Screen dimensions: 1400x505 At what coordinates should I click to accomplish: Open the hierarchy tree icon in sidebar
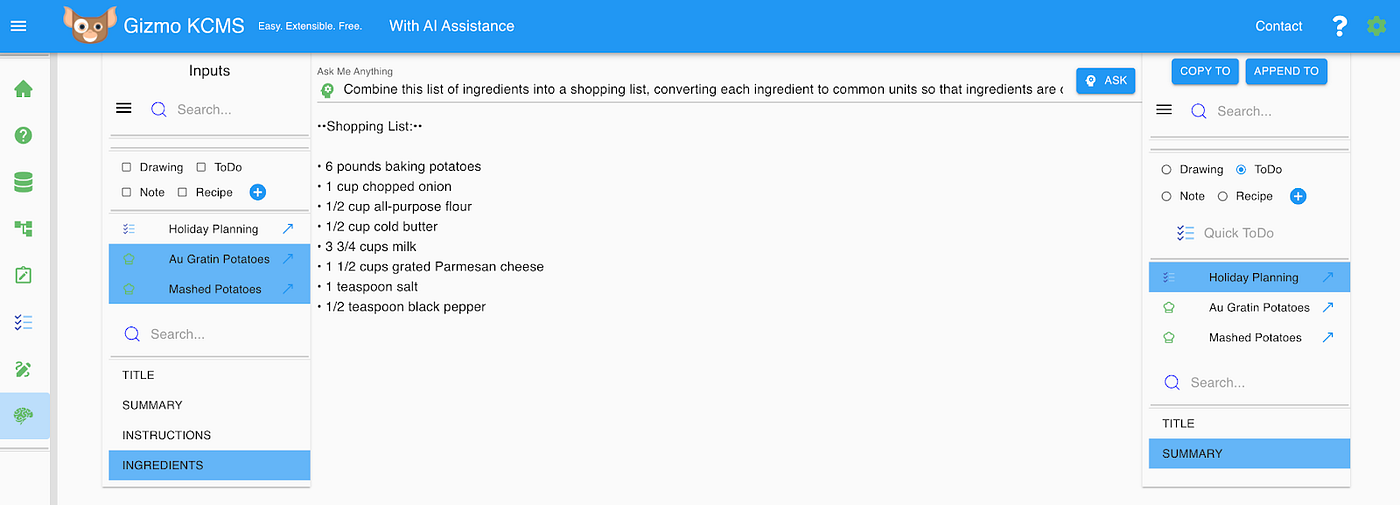24,229
